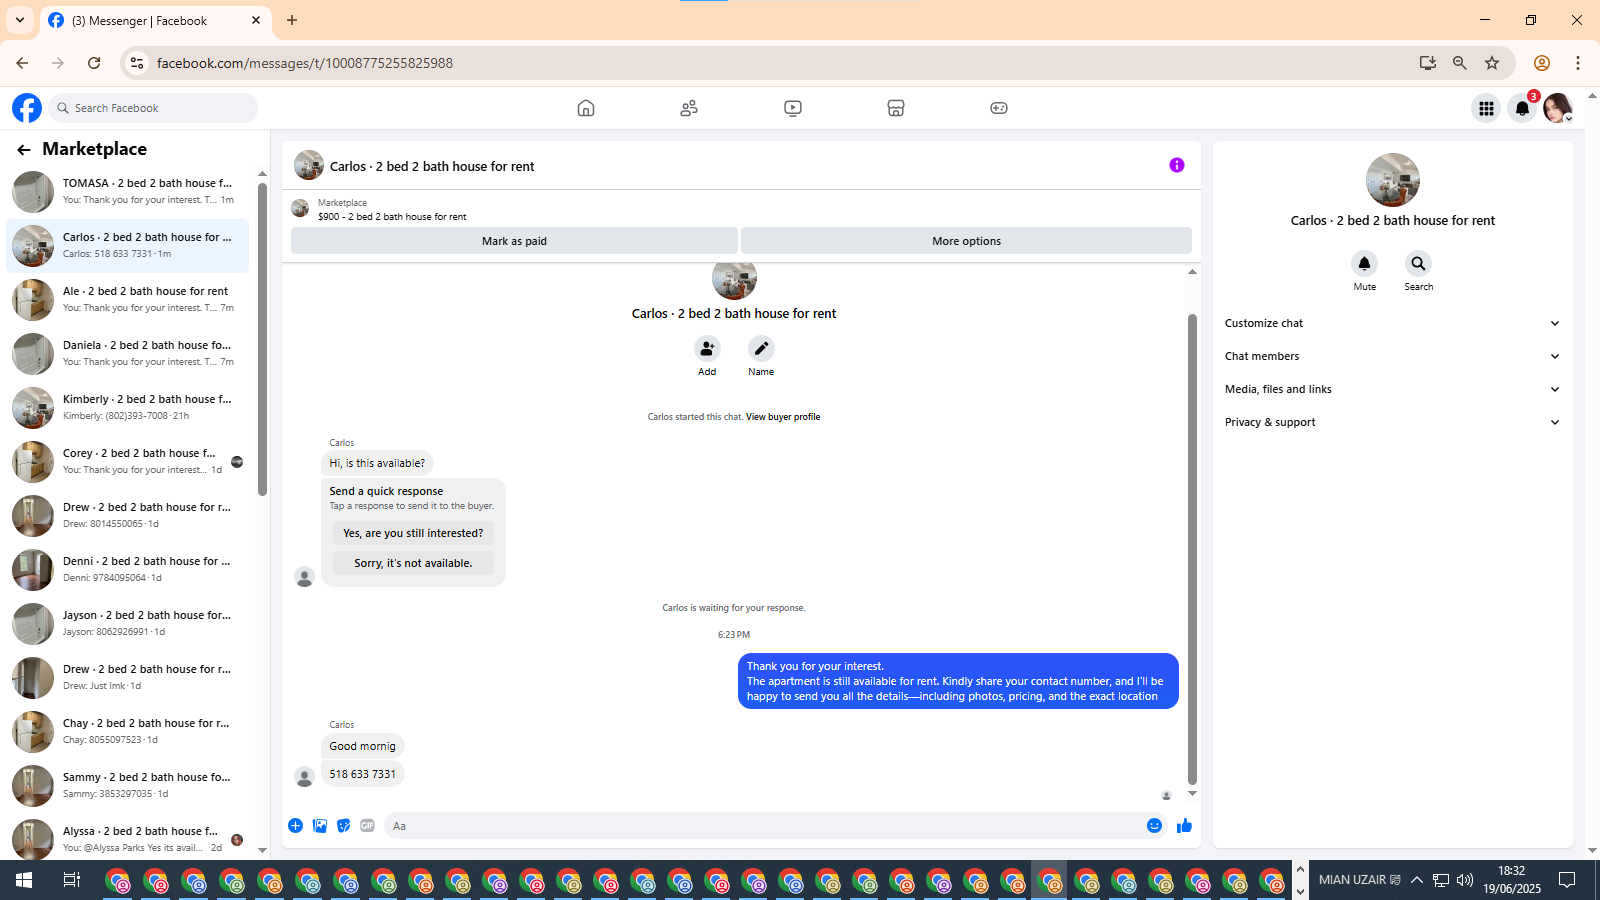The image size is (1600, 900).
Task: Select quick reply 'Sorry, it's not available.'
Action: point(413,563)
